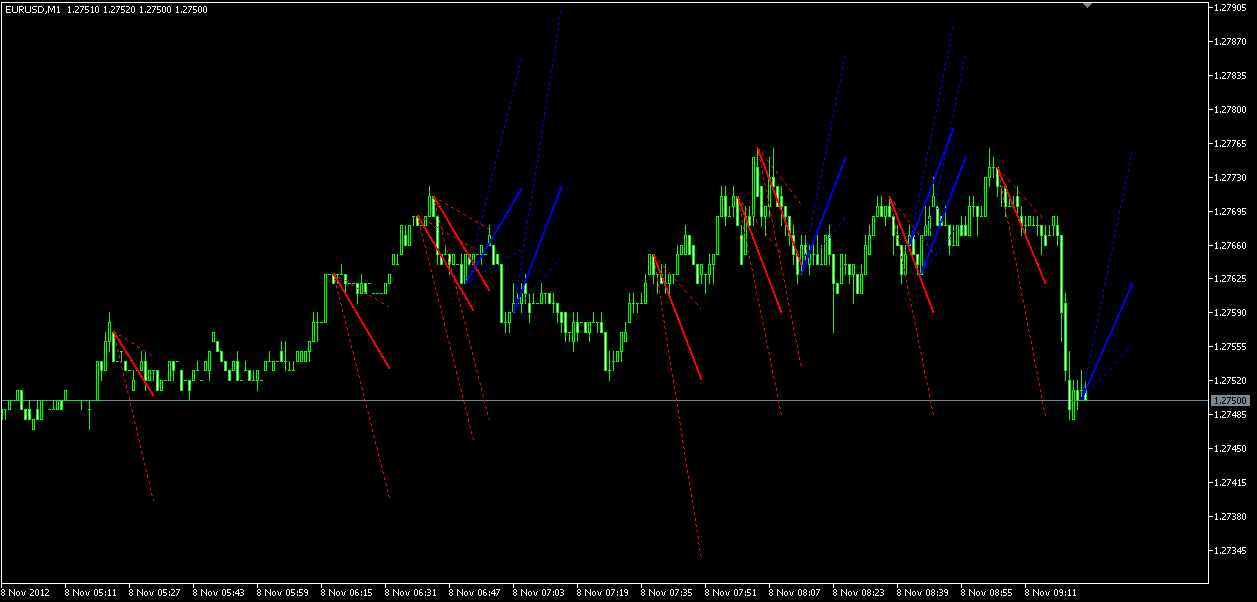
Task: Click the 8 Nov 06:47 time label
Action: (476, 592)
